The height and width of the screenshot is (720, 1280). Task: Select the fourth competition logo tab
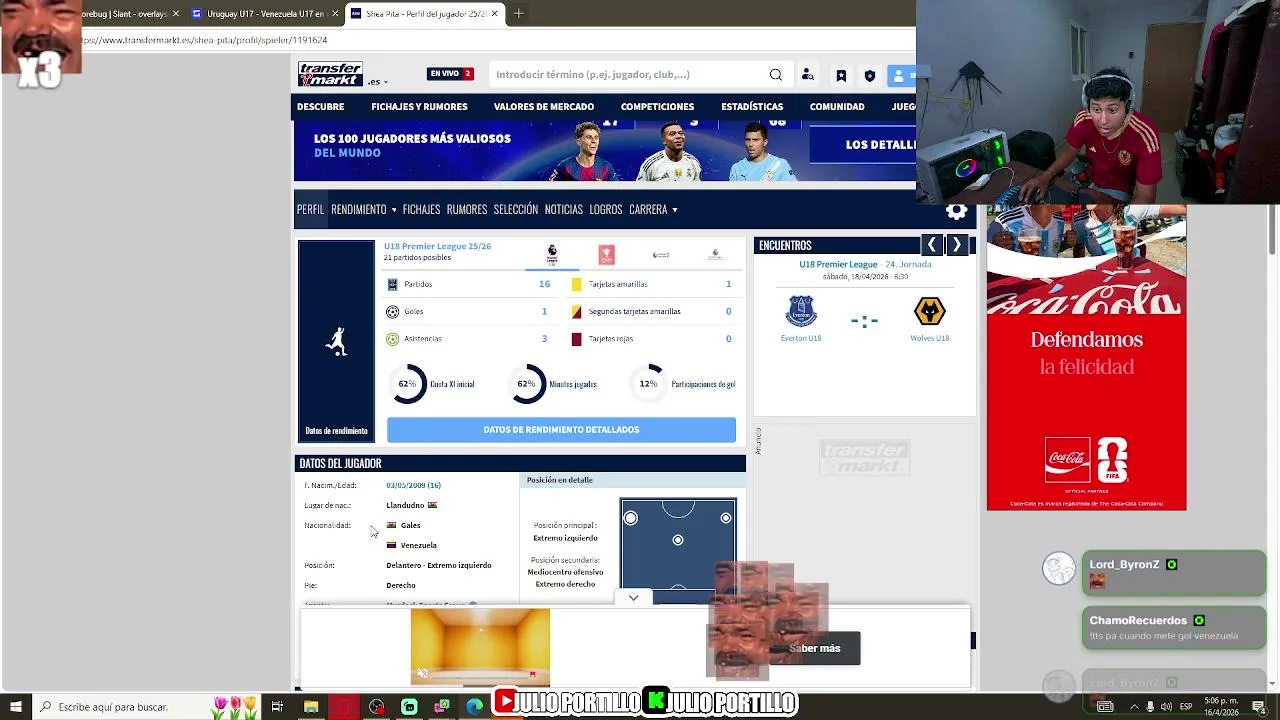(715, 255)
